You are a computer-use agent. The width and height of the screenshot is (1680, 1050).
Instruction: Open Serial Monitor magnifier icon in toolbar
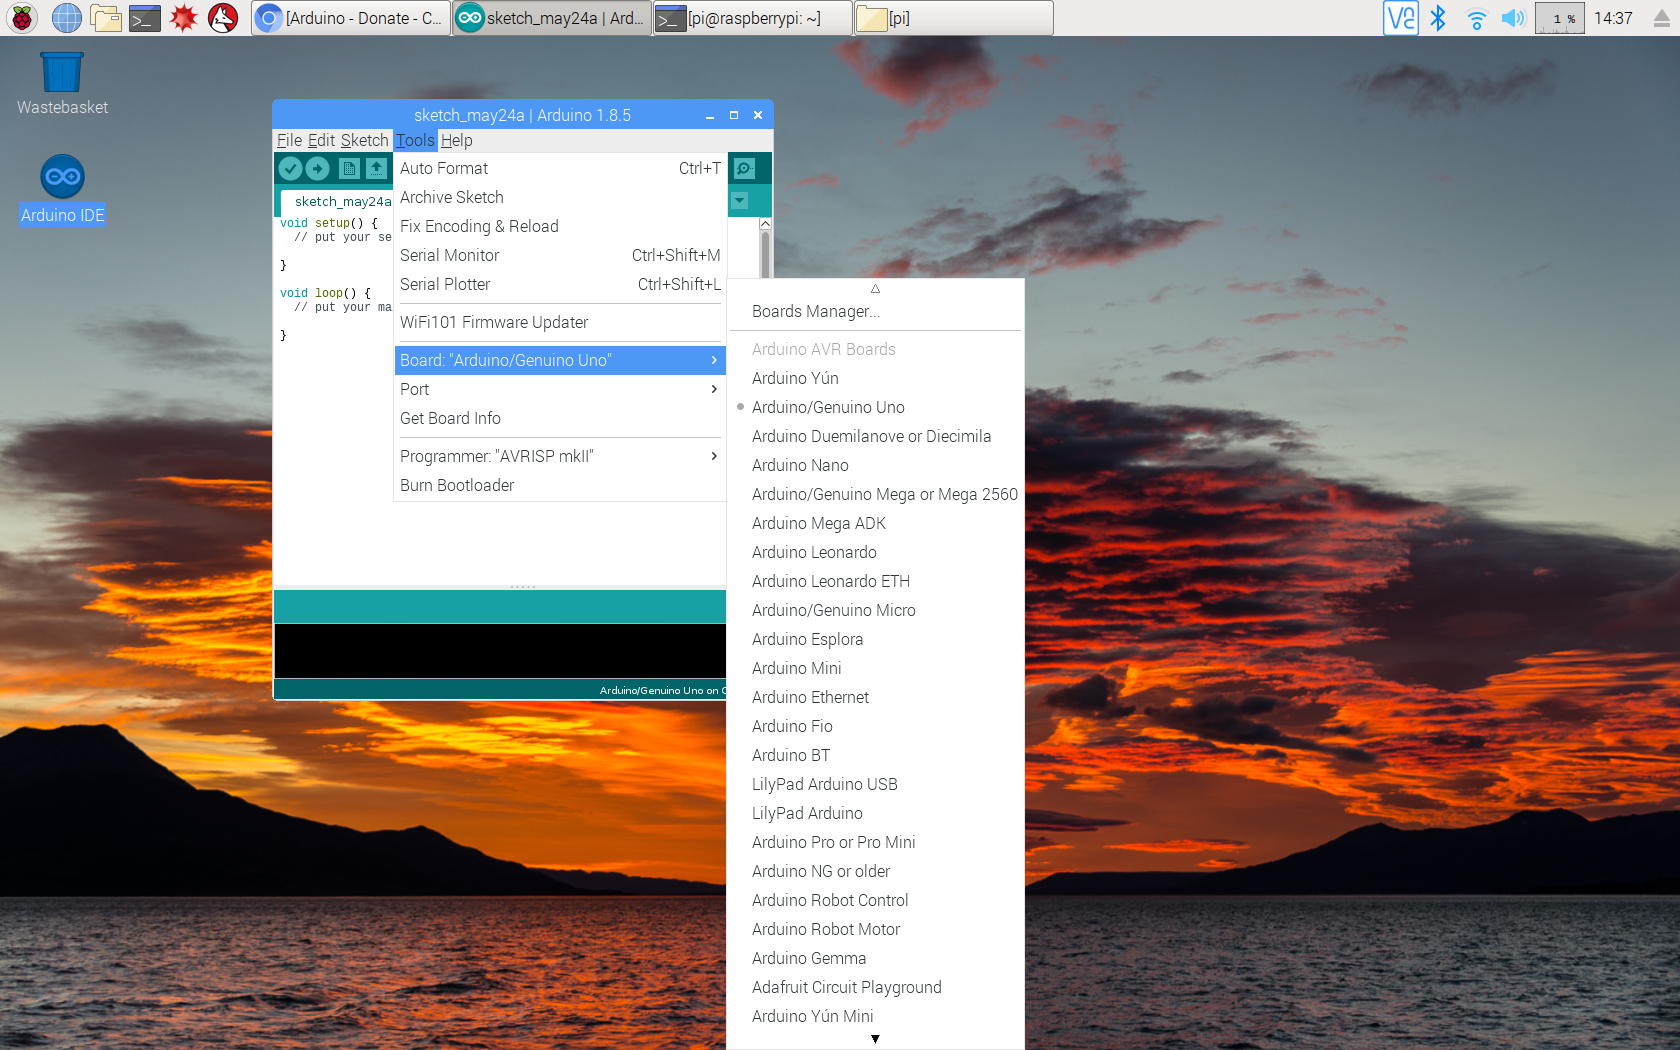745,169
